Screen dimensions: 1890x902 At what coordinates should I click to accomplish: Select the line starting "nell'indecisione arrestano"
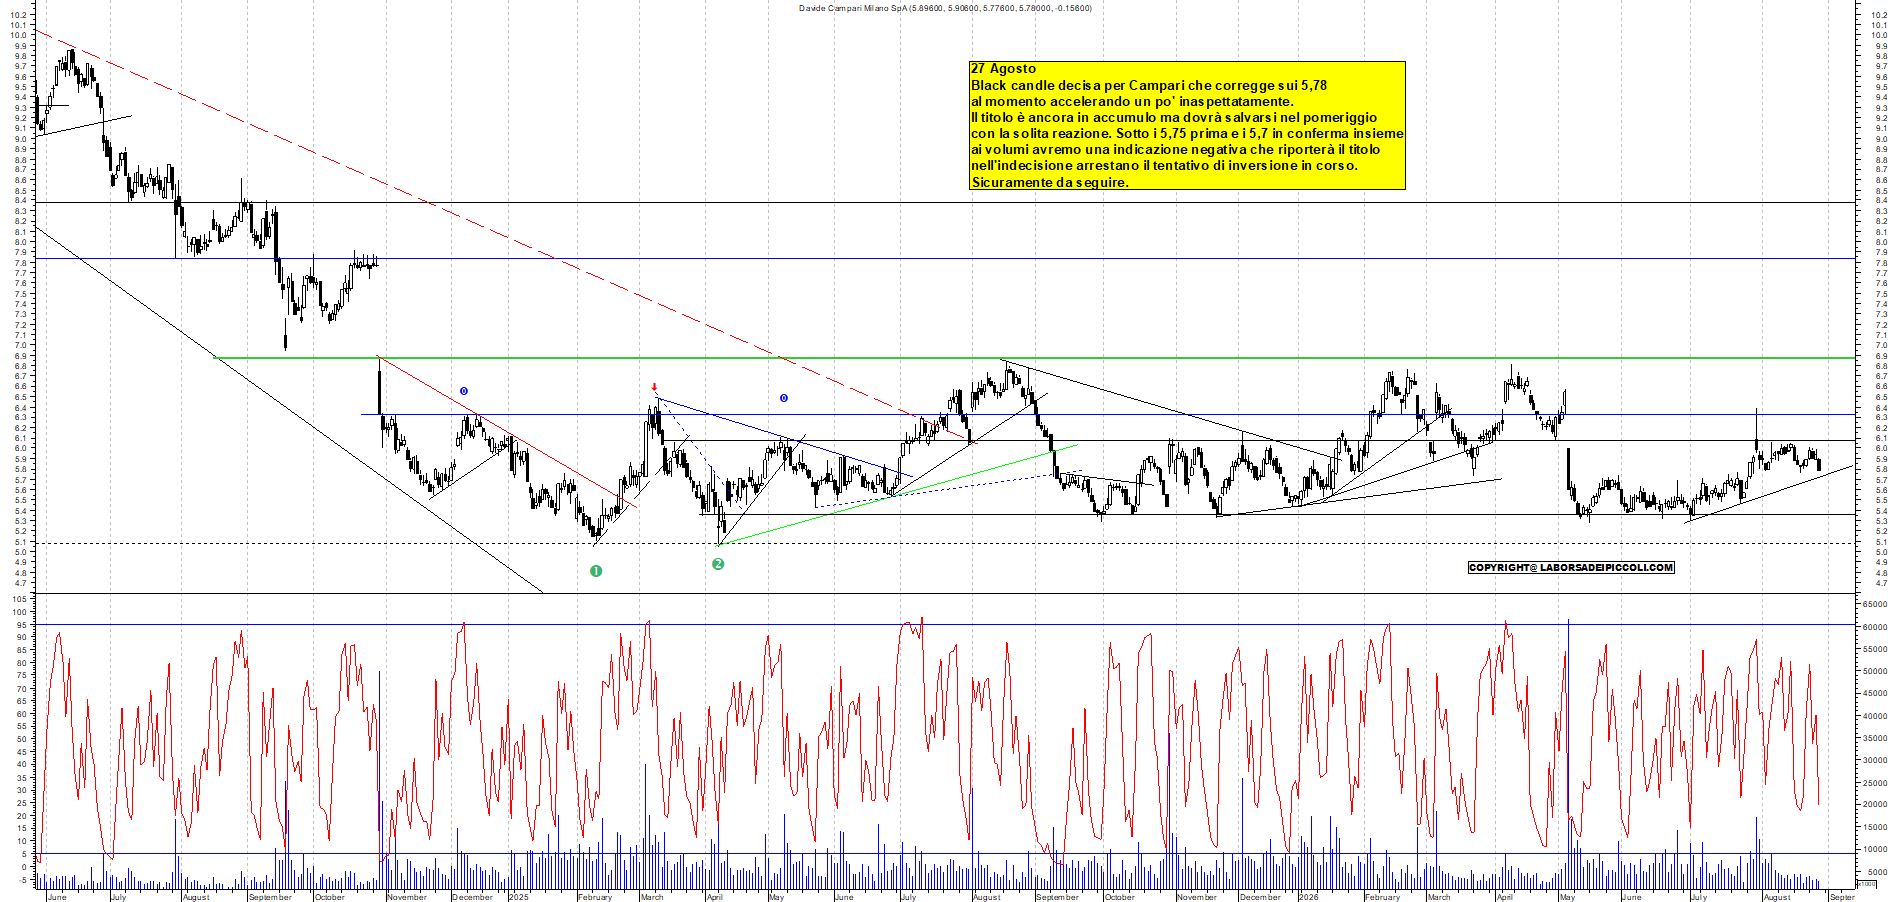coord(1164,165)
